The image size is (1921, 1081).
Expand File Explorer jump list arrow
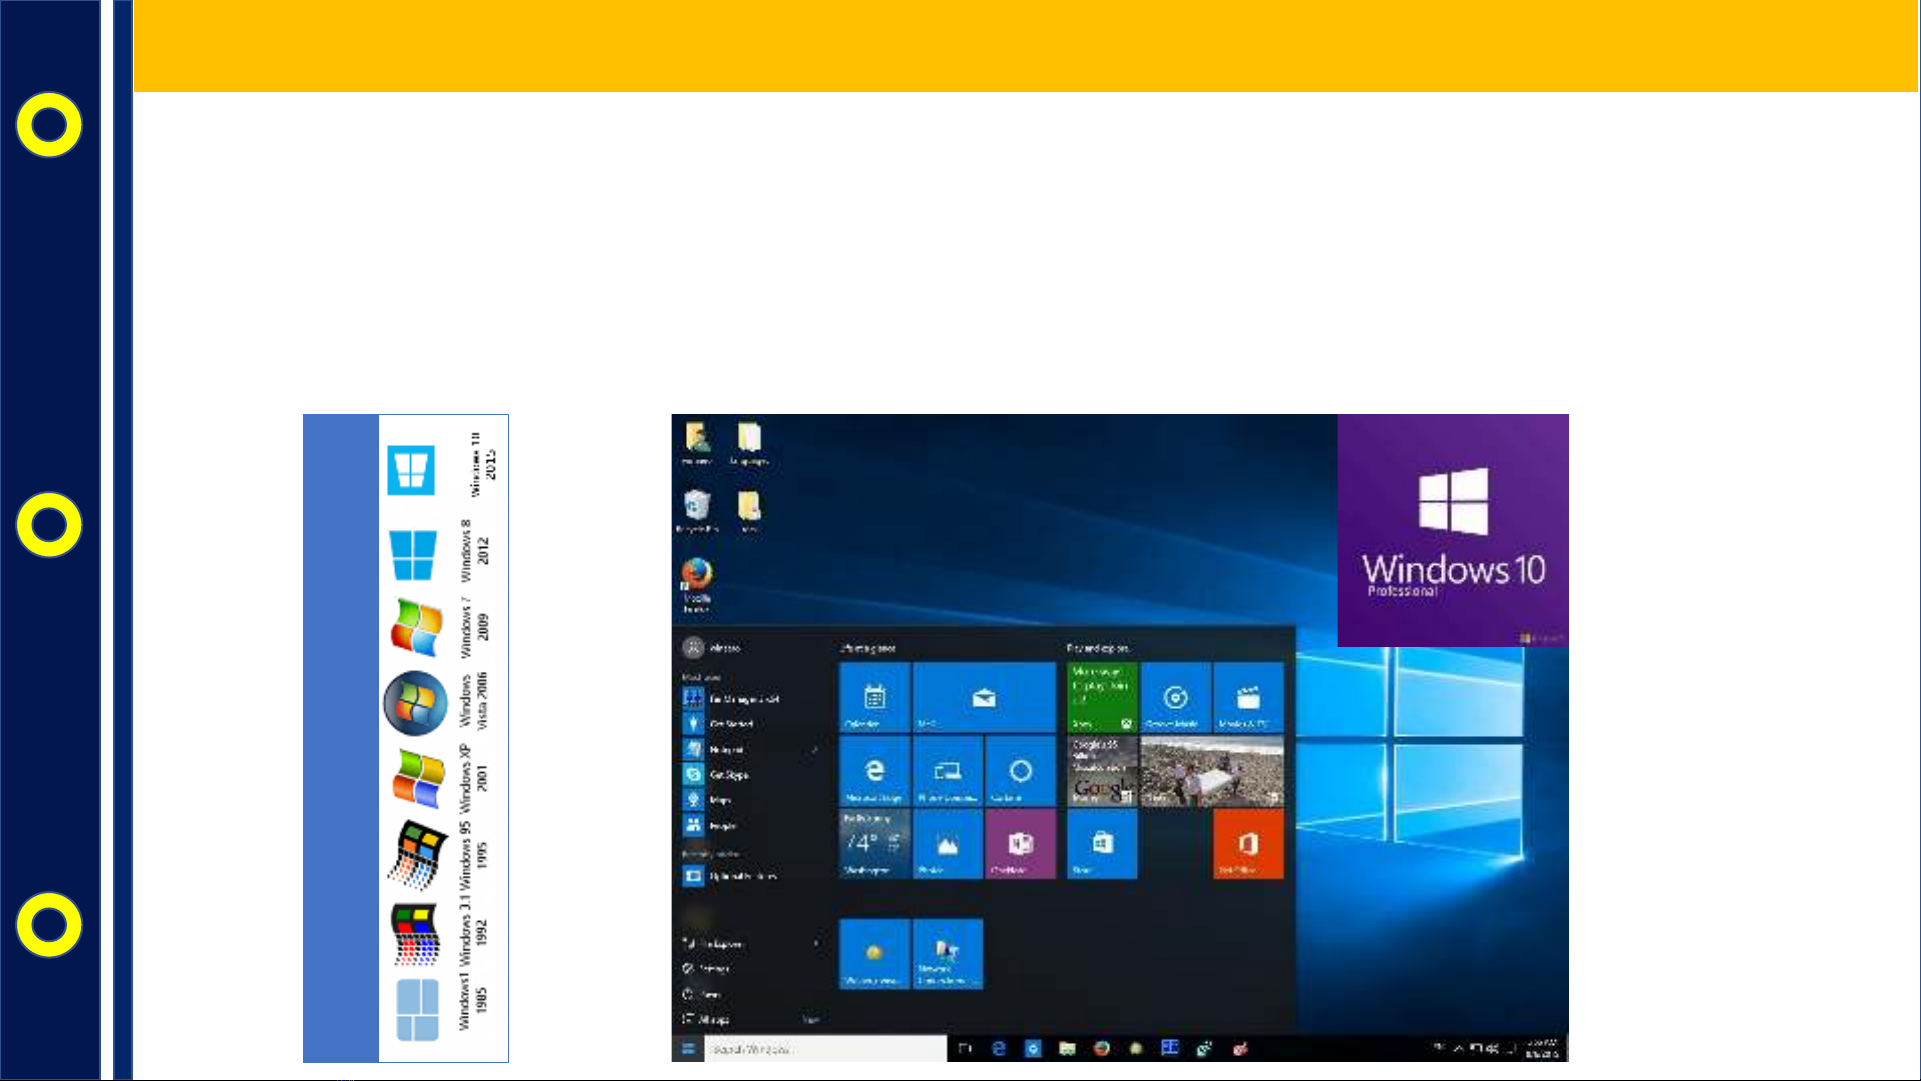coord(816,943)
